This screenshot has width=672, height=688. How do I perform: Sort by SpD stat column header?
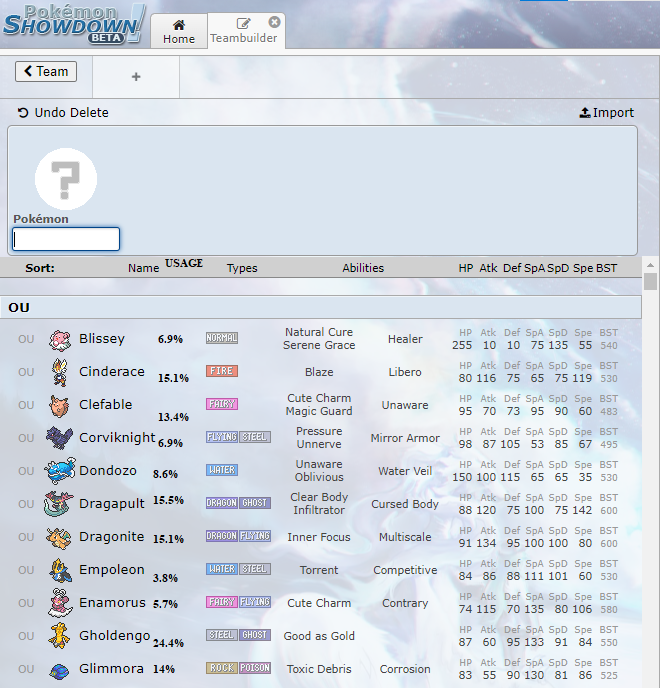(558, 268)
